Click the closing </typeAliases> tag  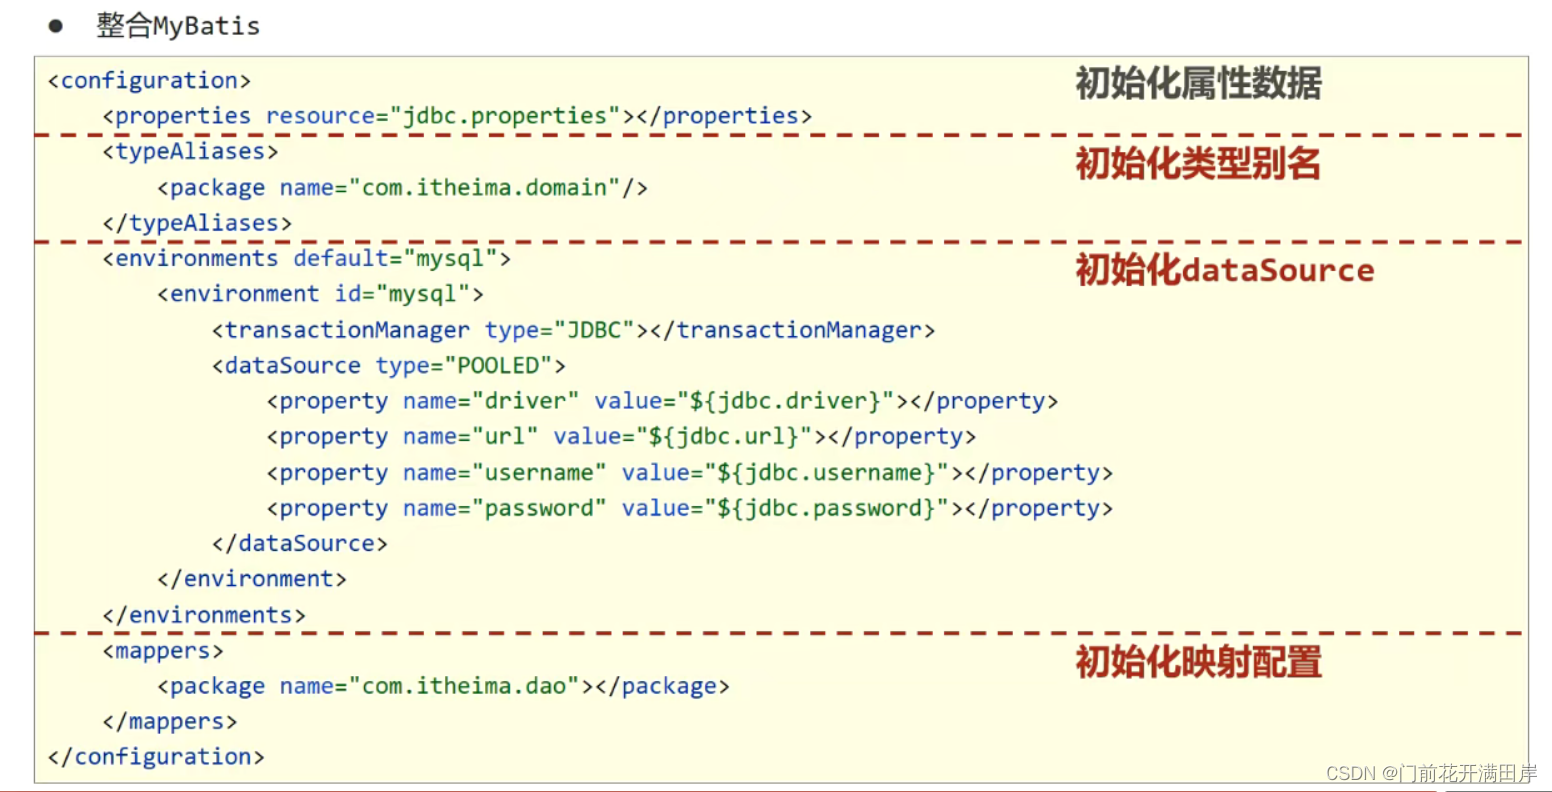[197, 223]
